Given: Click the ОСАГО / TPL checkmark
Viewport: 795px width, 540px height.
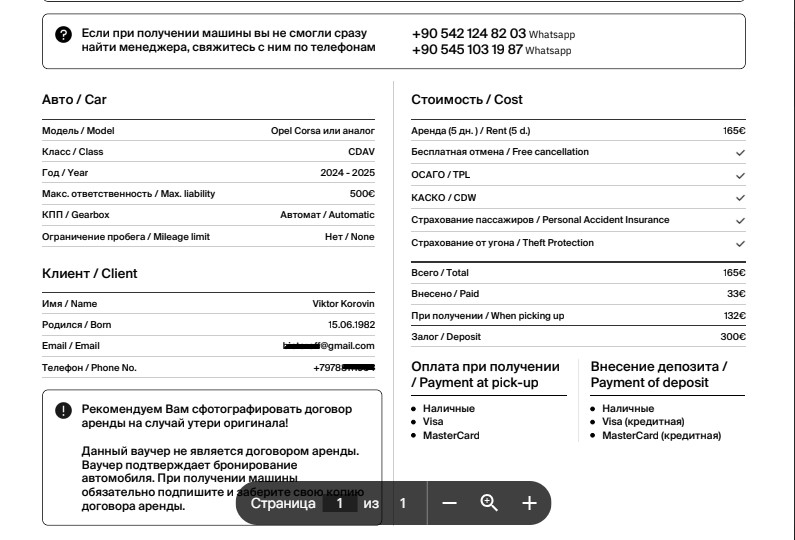Looking at the screenshot, I should coord(740,175).
